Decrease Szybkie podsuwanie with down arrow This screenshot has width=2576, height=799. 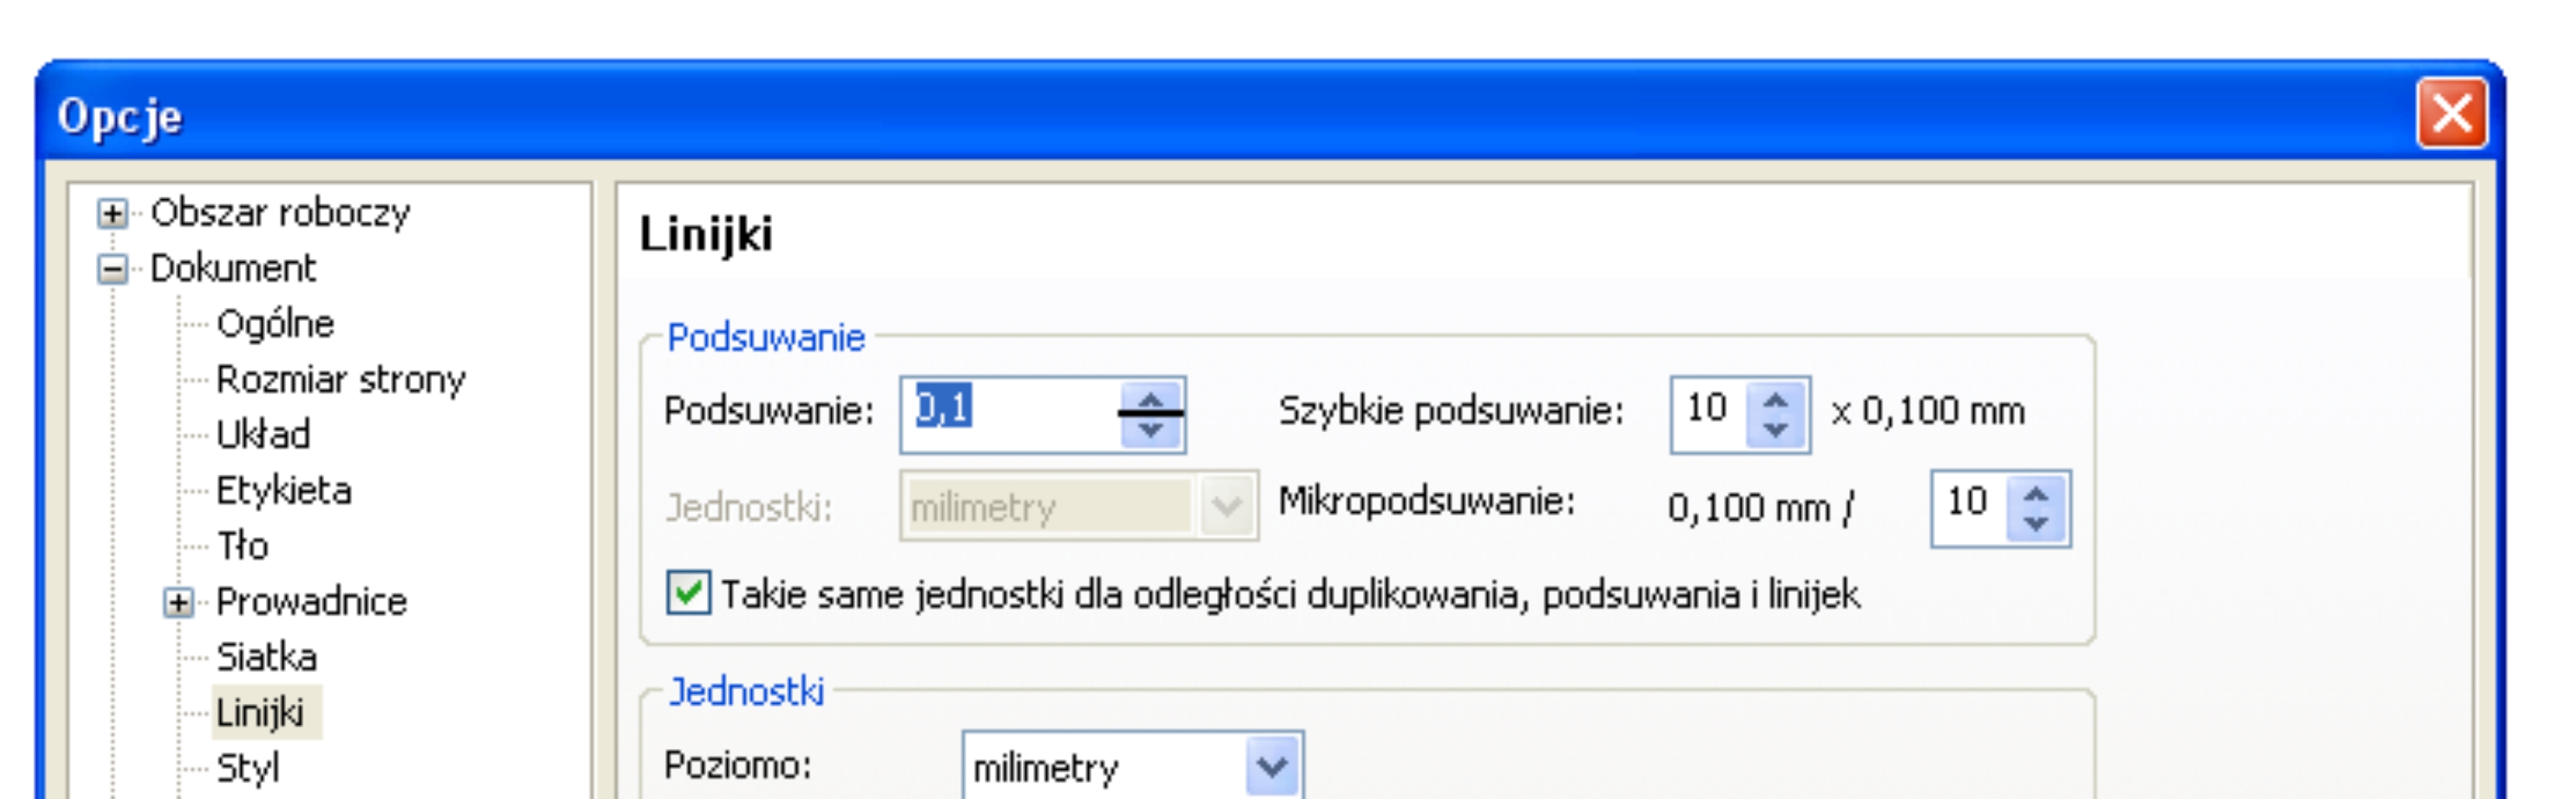point(1776,430)
